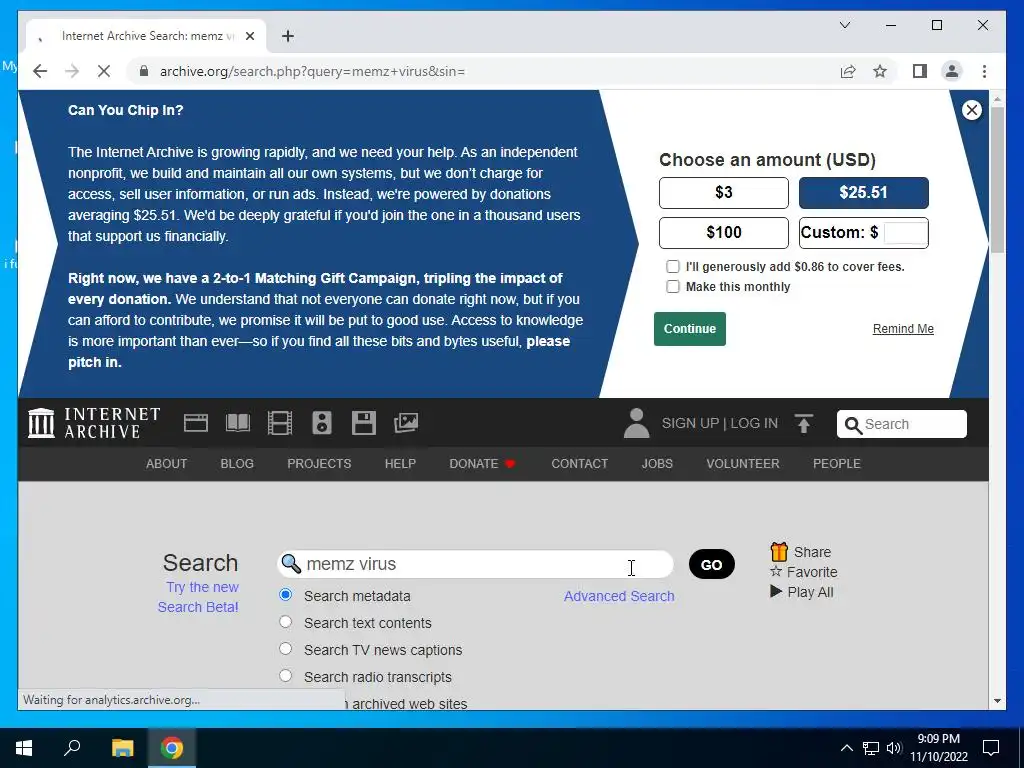
Task: Open the DONATE menu item
Action: click(482, 464)
